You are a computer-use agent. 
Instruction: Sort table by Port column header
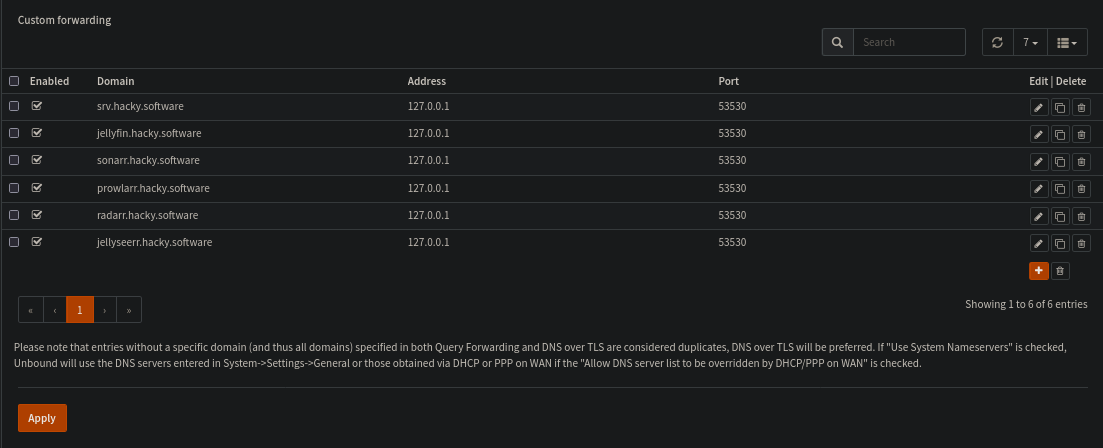(x=728, y=81)
